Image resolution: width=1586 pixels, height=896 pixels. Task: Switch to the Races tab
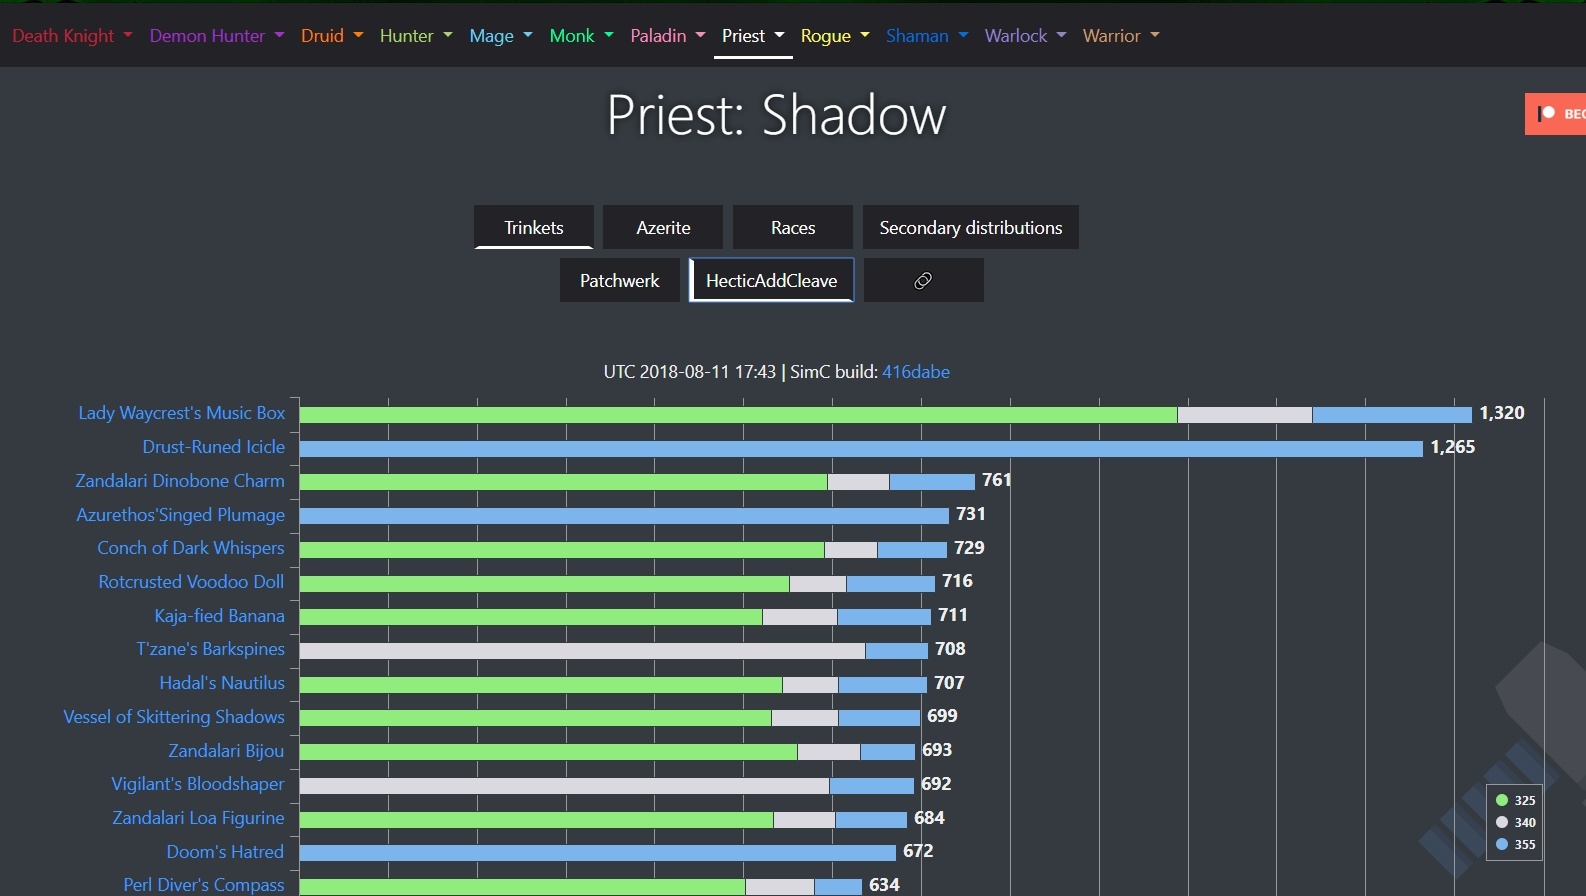tap(793, 227)
